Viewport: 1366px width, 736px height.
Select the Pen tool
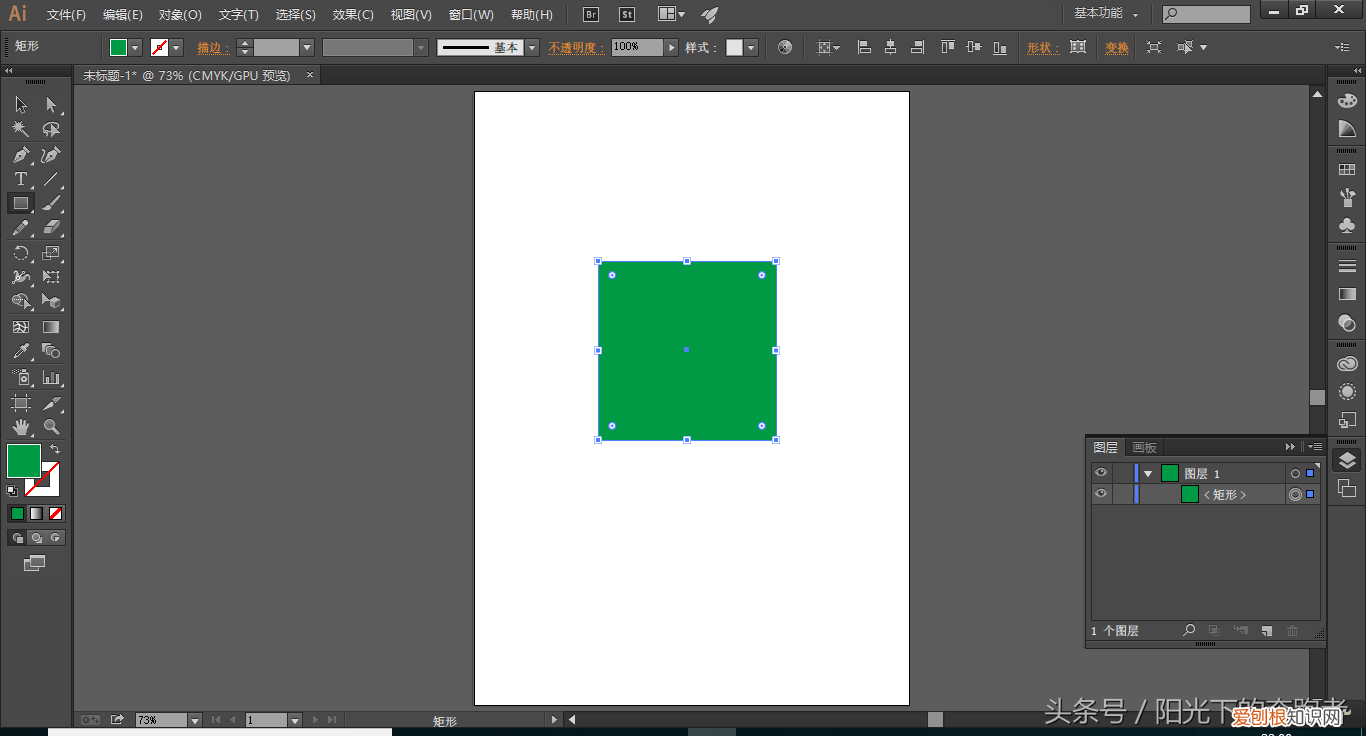(20, 155)
